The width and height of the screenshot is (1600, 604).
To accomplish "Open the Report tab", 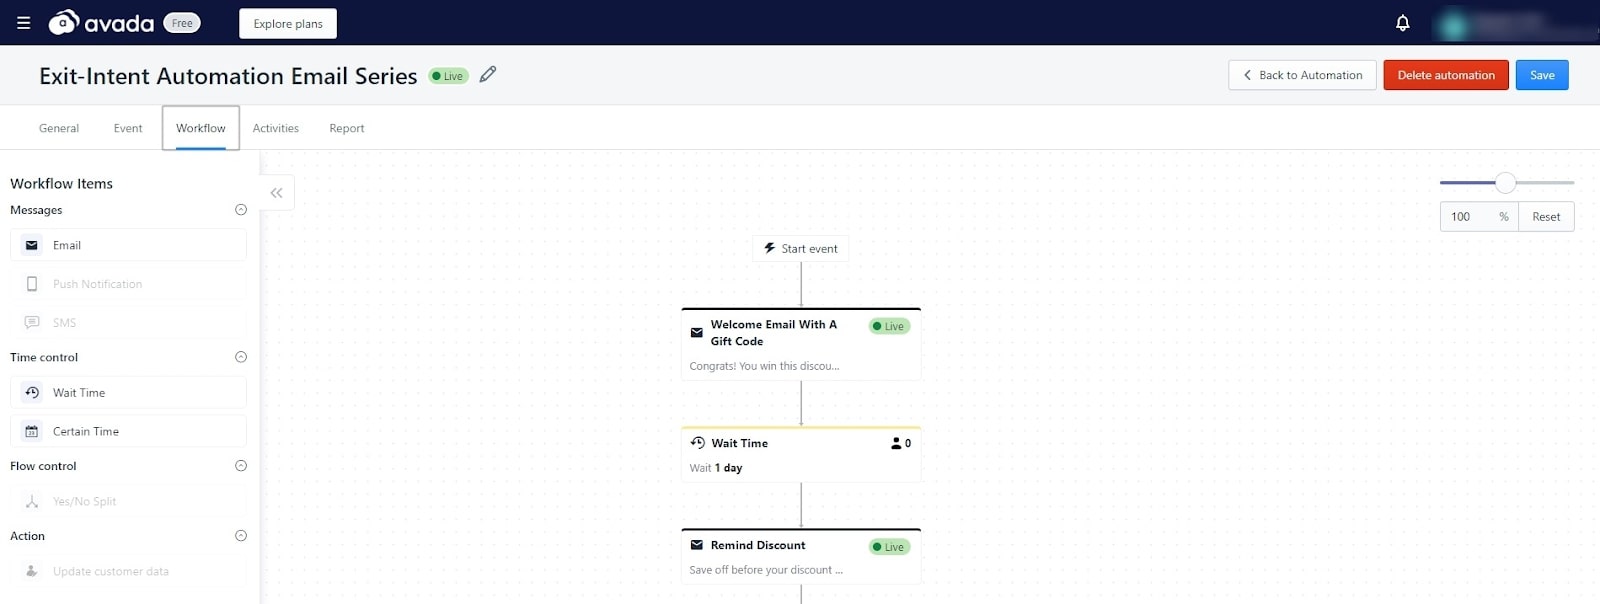I will coord(346,128).
